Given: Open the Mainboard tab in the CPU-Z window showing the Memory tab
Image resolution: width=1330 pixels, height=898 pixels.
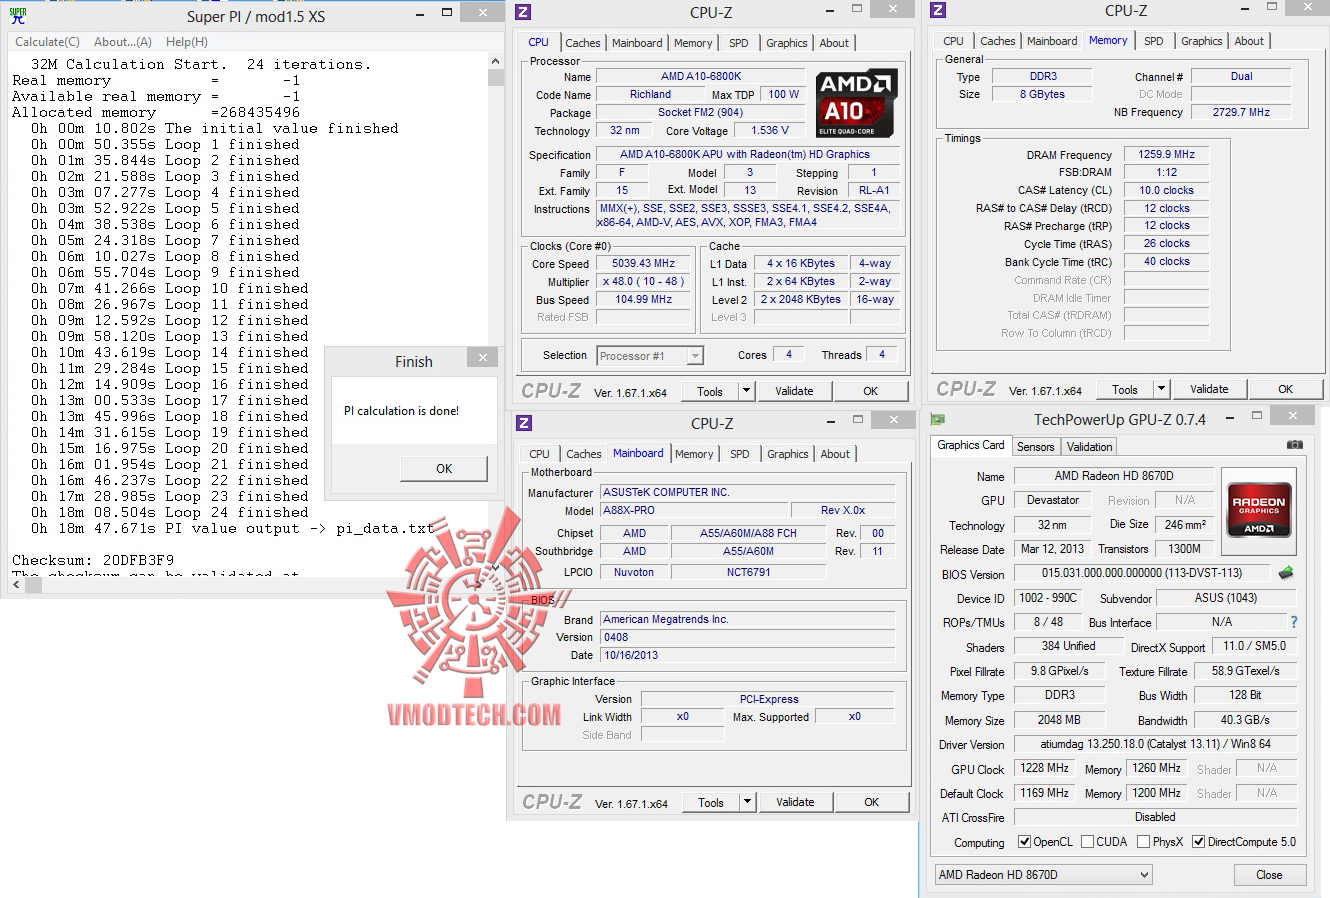Looking at the screenshot, I should 1052,41.
